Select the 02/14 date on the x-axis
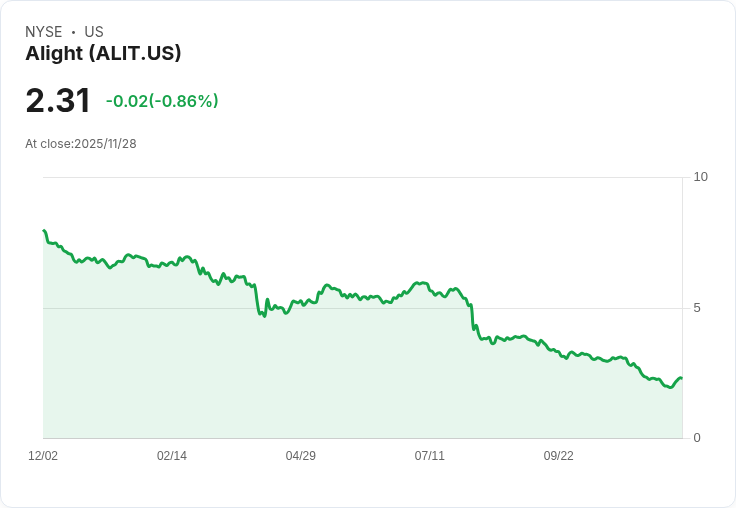 tap(172, 456)
